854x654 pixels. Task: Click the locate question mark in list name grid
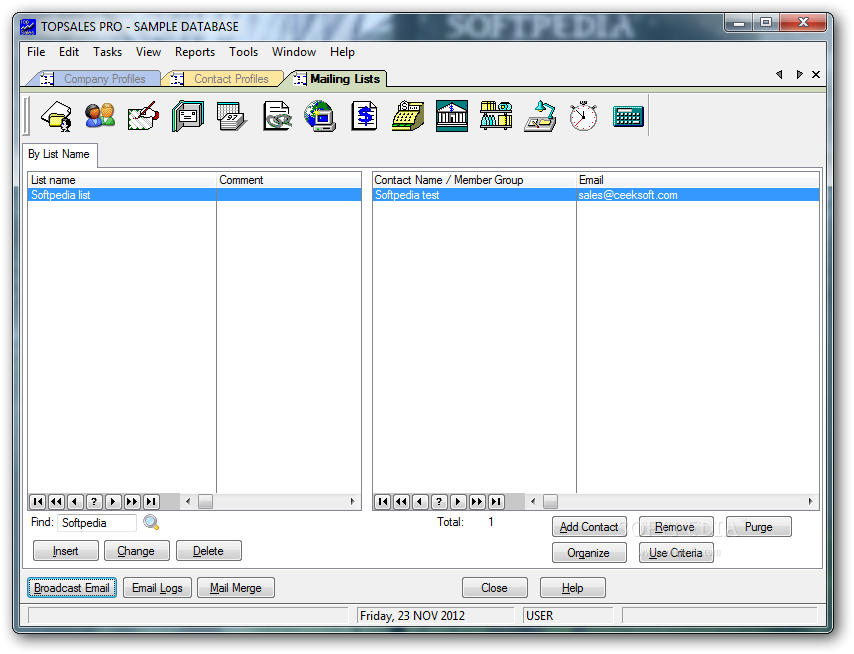[94, 502]
